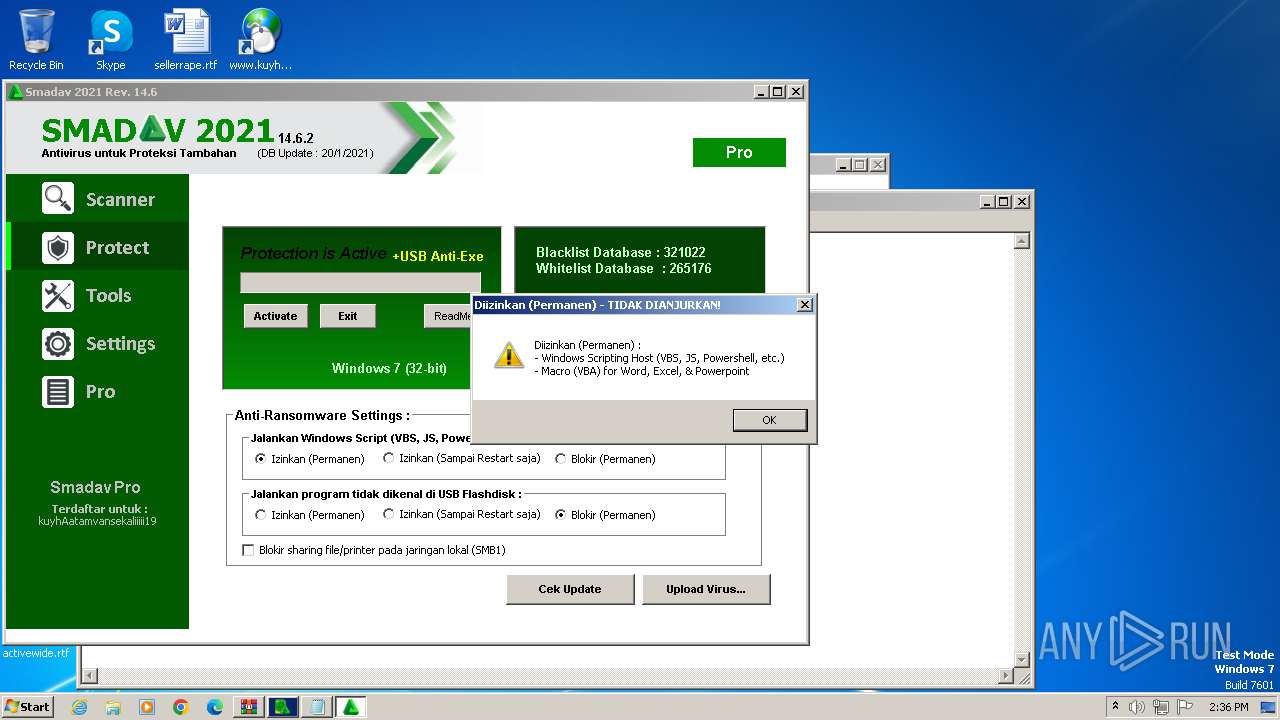This screenshot has height=720, width=1280.
Task: Switch to WinRAR taskbar item
Action: tap(249, 707)
